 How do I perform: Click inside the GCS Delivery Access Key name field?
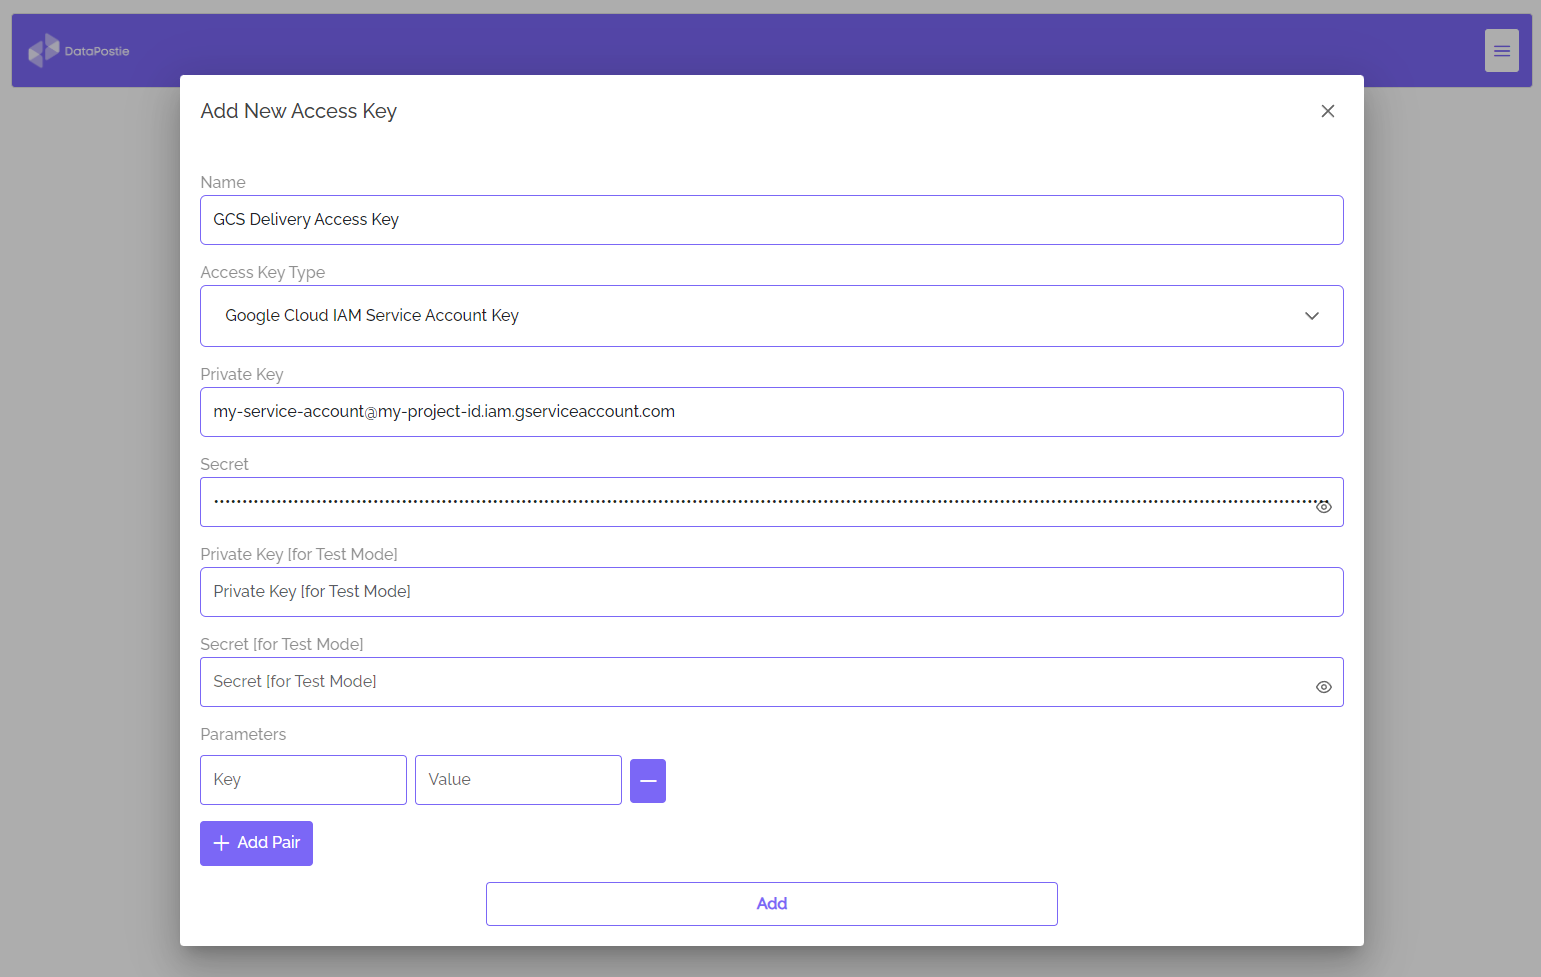[771, 219]
